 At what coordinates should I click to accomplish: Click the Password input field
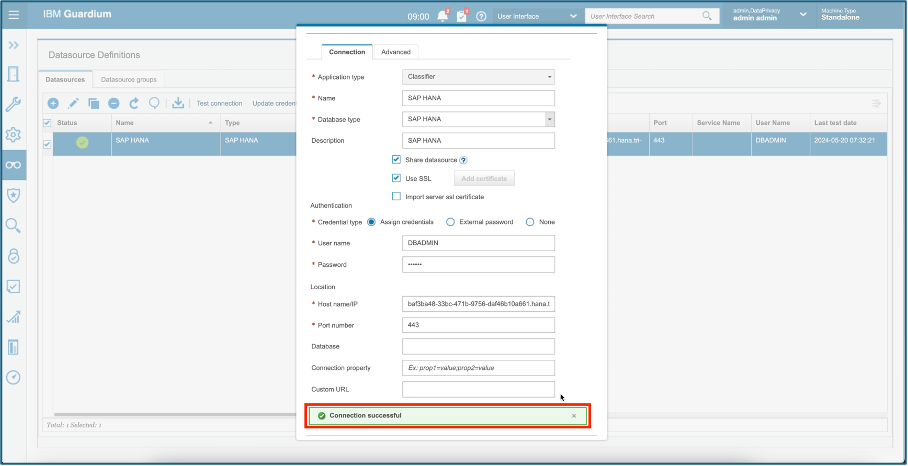tap(478, 265)
